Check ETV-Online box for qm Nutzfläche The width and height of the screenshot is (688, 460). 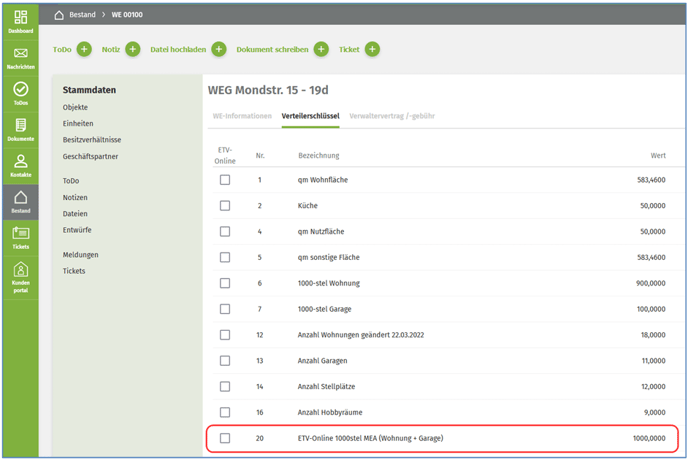tap(225, 231)
